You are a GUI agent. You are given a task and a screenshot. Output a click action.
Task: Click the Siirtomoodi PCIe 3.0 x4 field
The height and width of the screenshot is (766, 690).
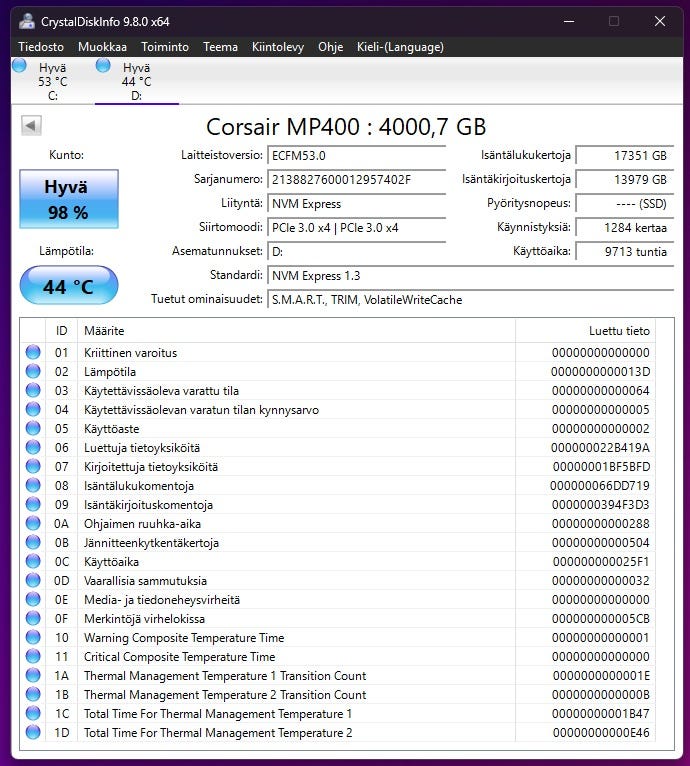pos(356,228)
